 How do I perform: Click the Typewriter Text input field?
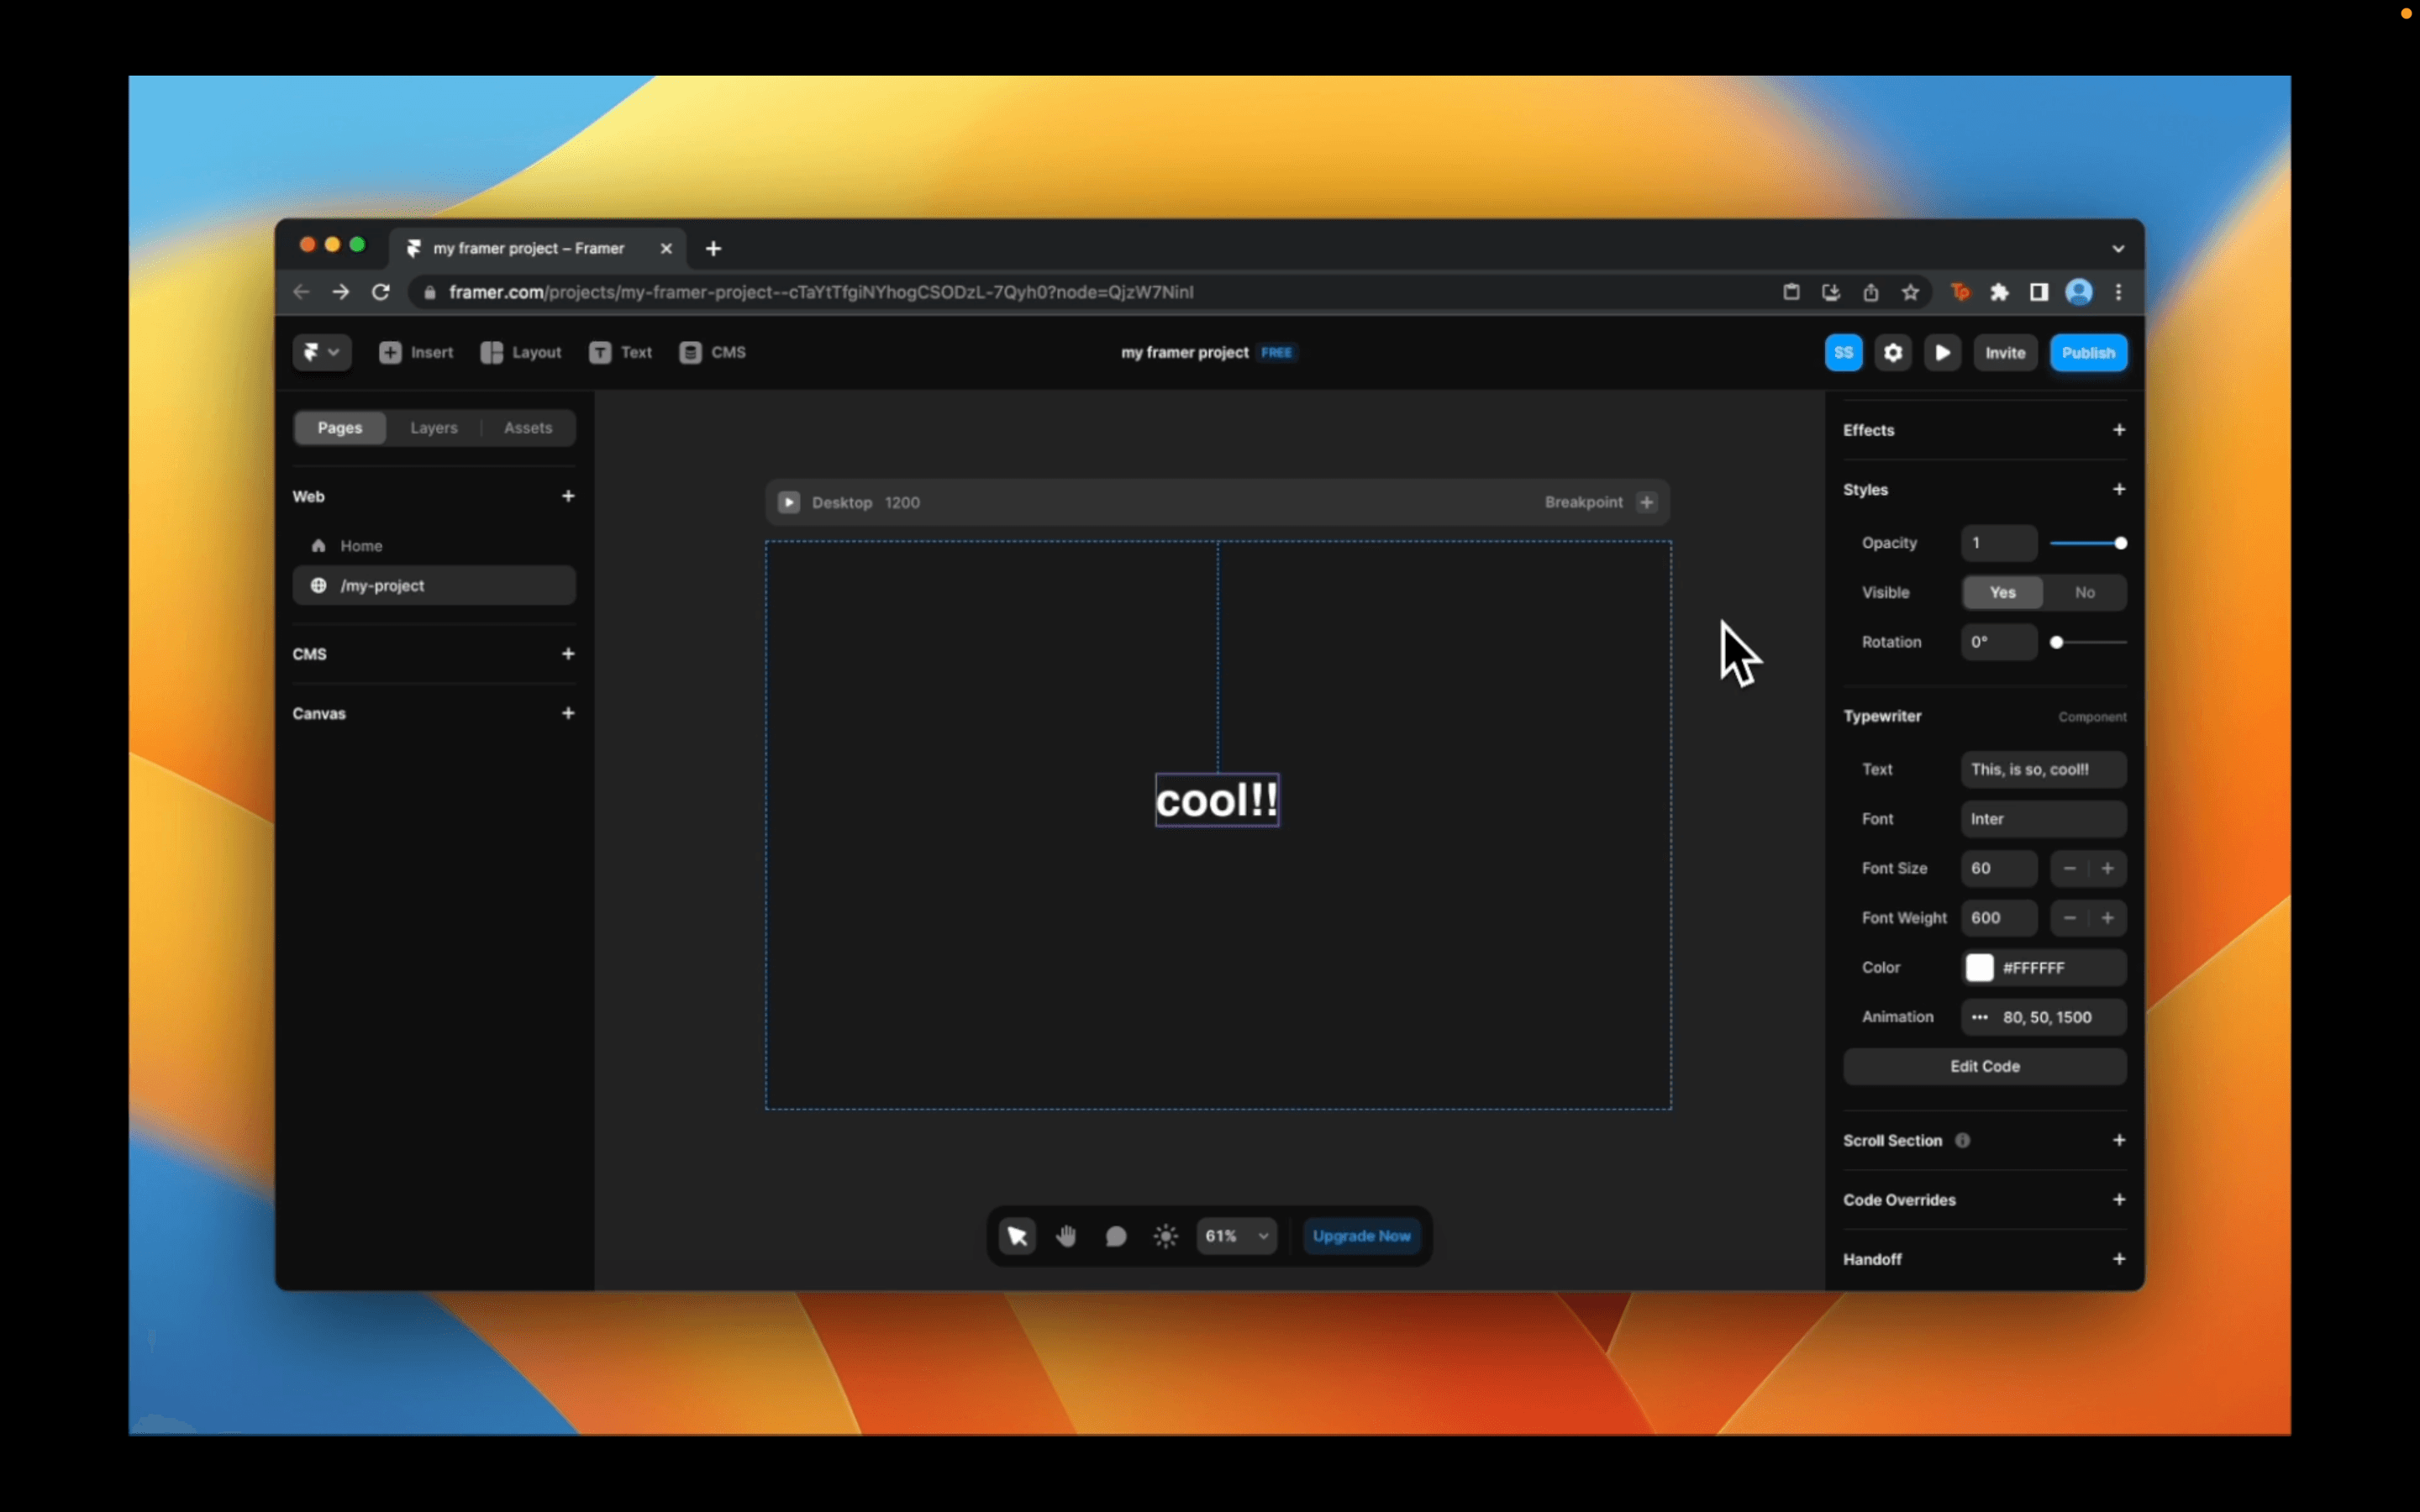pos(2043,769)
